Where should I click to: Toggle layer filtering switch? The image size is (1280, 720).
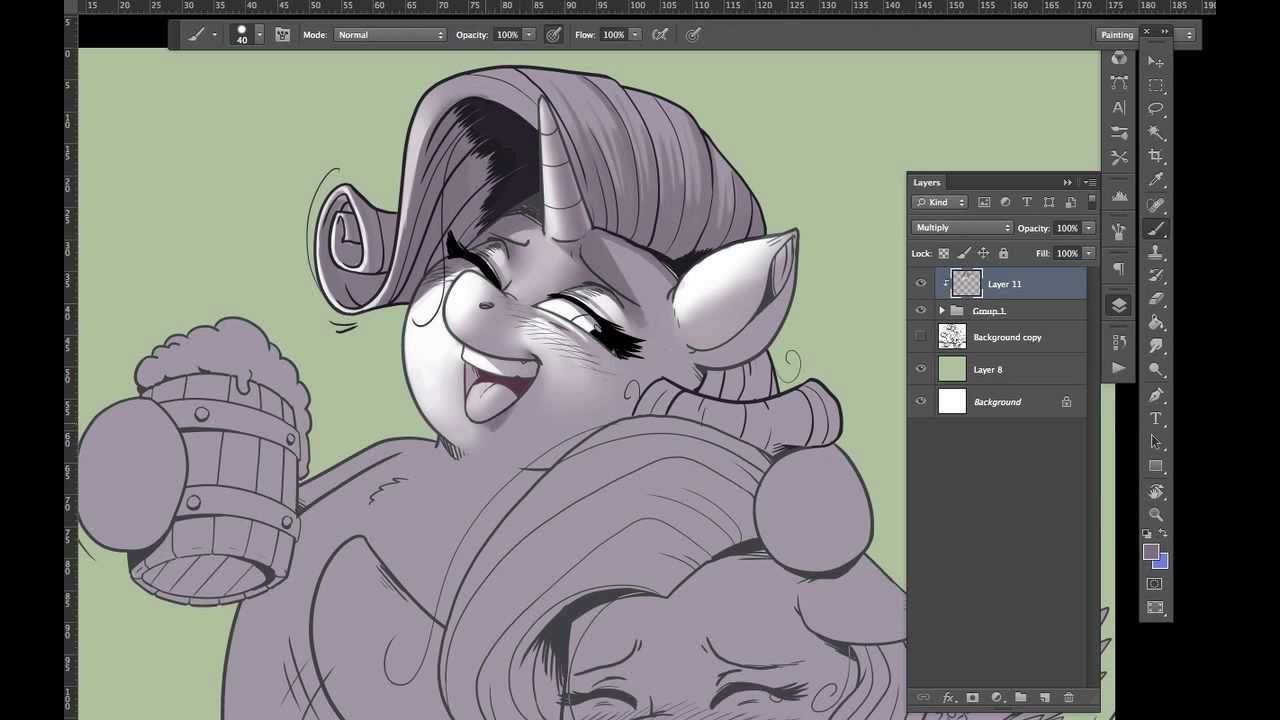(x=1092, y=202)
